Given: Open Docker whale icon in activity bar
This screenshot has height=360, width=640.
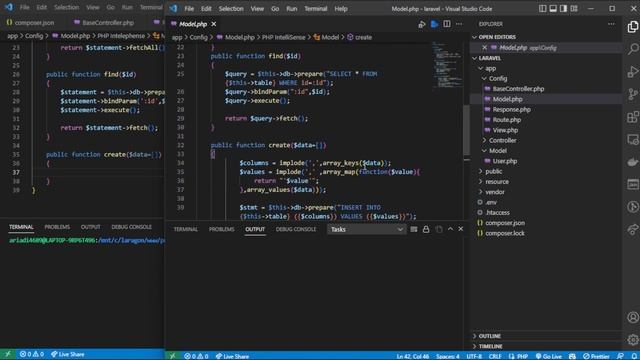Looking at the screenshot, I should [633, 162].
